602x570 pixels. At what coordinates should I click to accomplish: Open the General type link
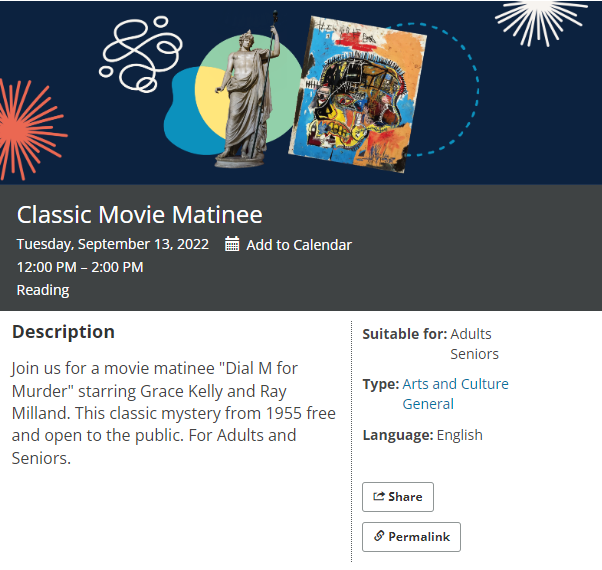tap(428, 404)
